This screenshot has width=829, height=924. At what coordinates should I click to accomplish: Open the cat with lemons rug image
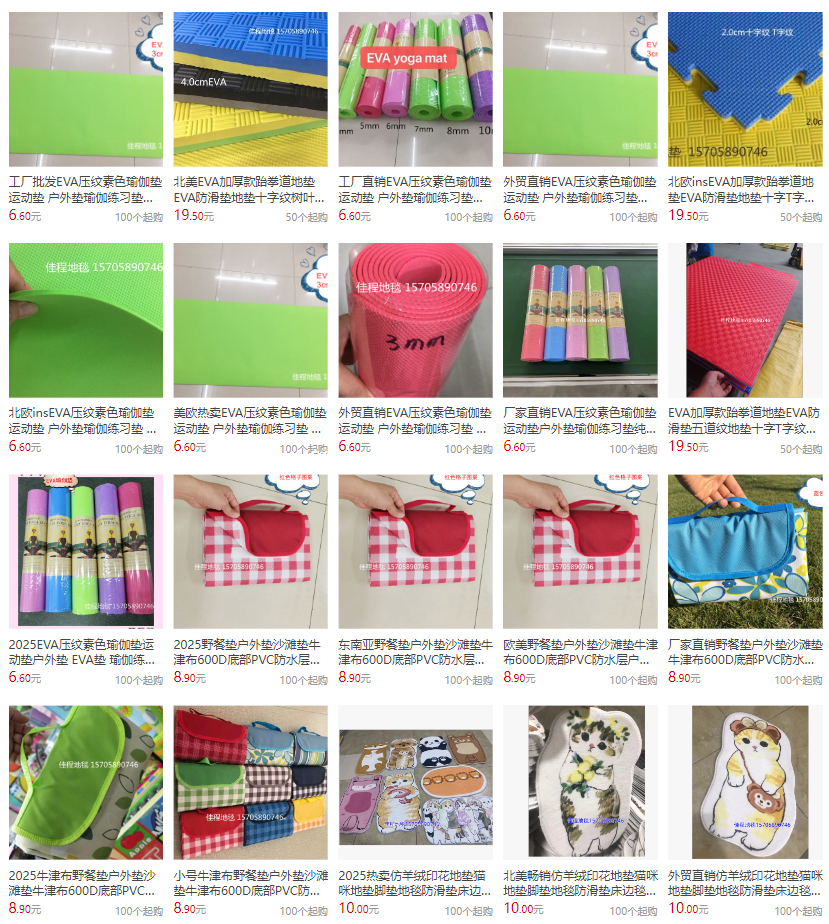[580, 782]
